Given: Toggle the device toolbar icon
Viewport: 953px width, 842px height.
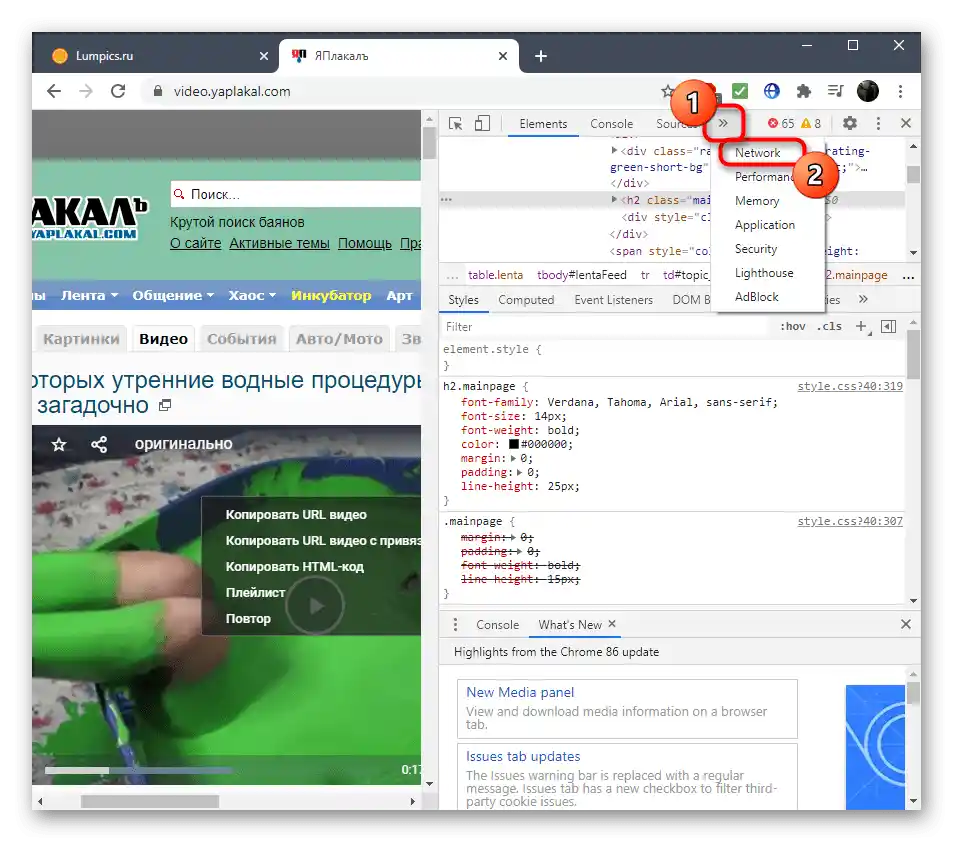Looking at the screenshot, I should [x=483, y=123].
